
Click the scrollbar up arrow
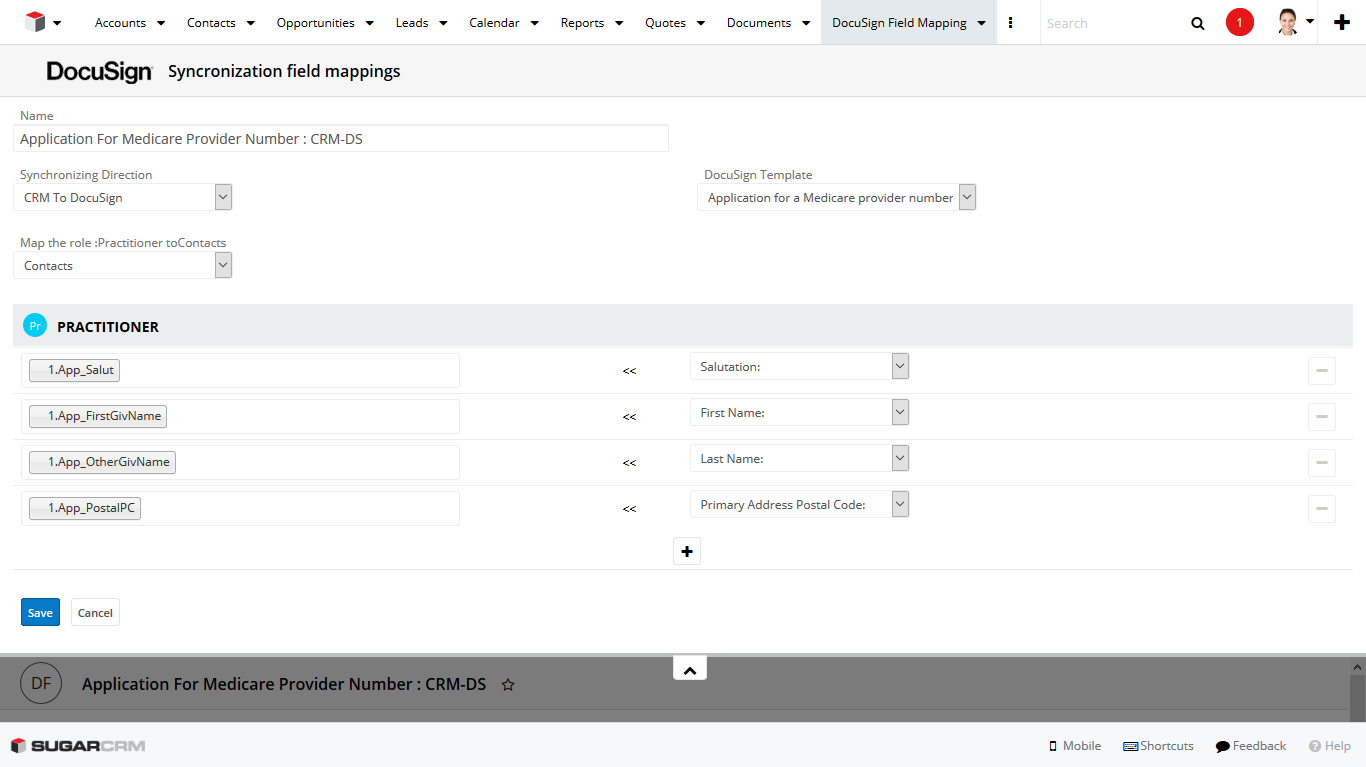(1358, 667)
